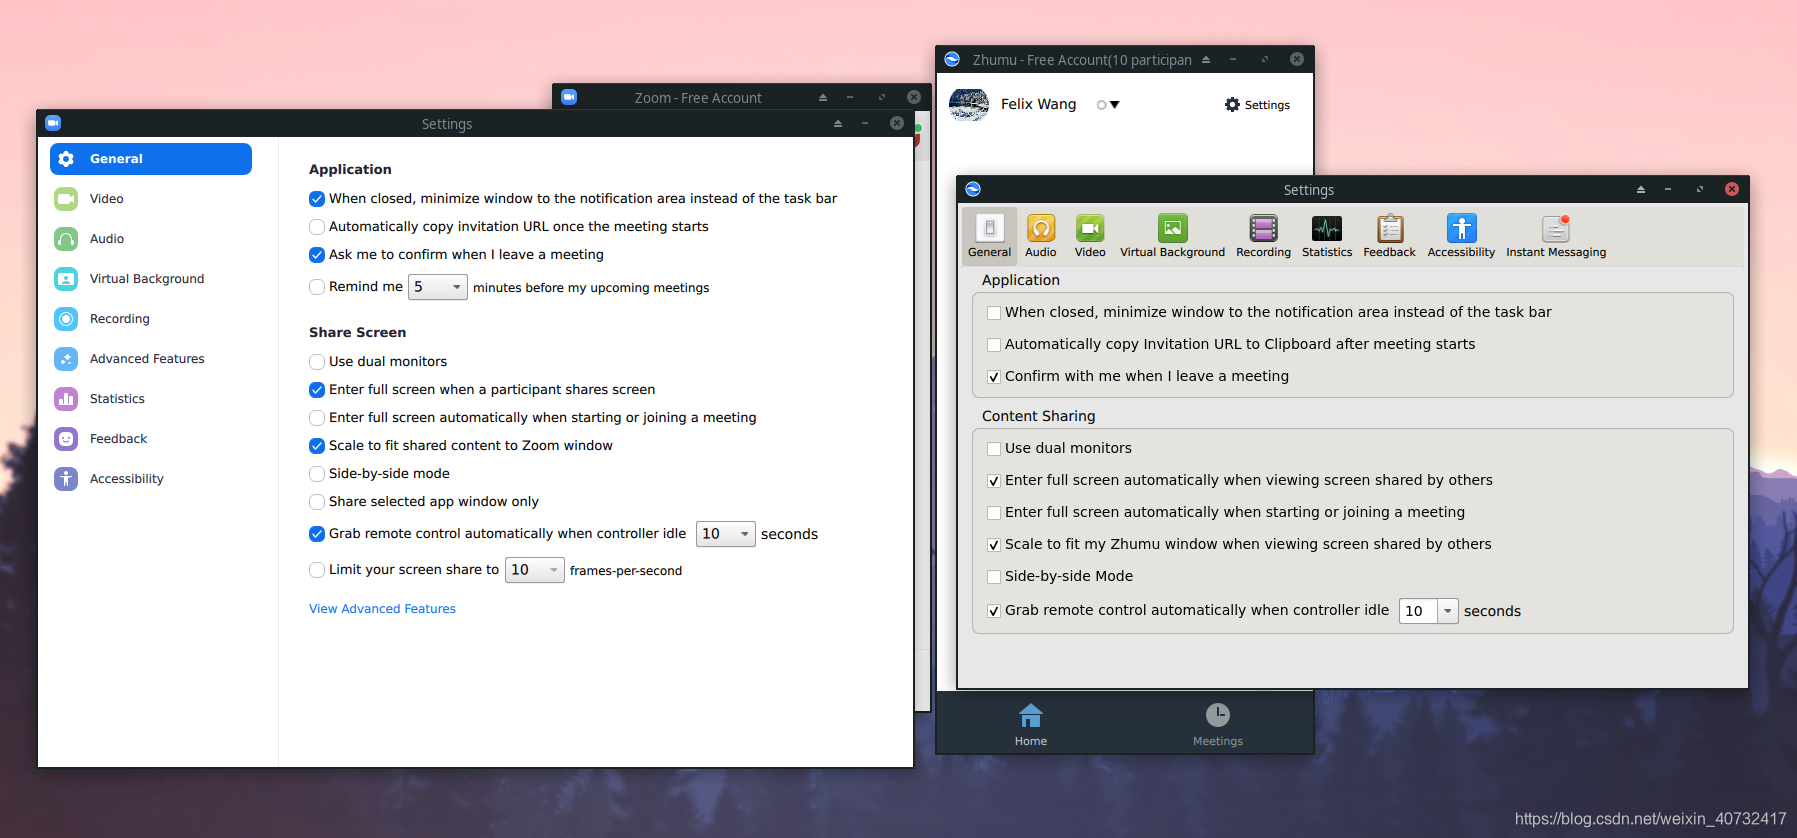1797x838 pixels.
Task: Expand the status dropdown arrow beside Felix Wang
Action: [x=1114, y=105]
